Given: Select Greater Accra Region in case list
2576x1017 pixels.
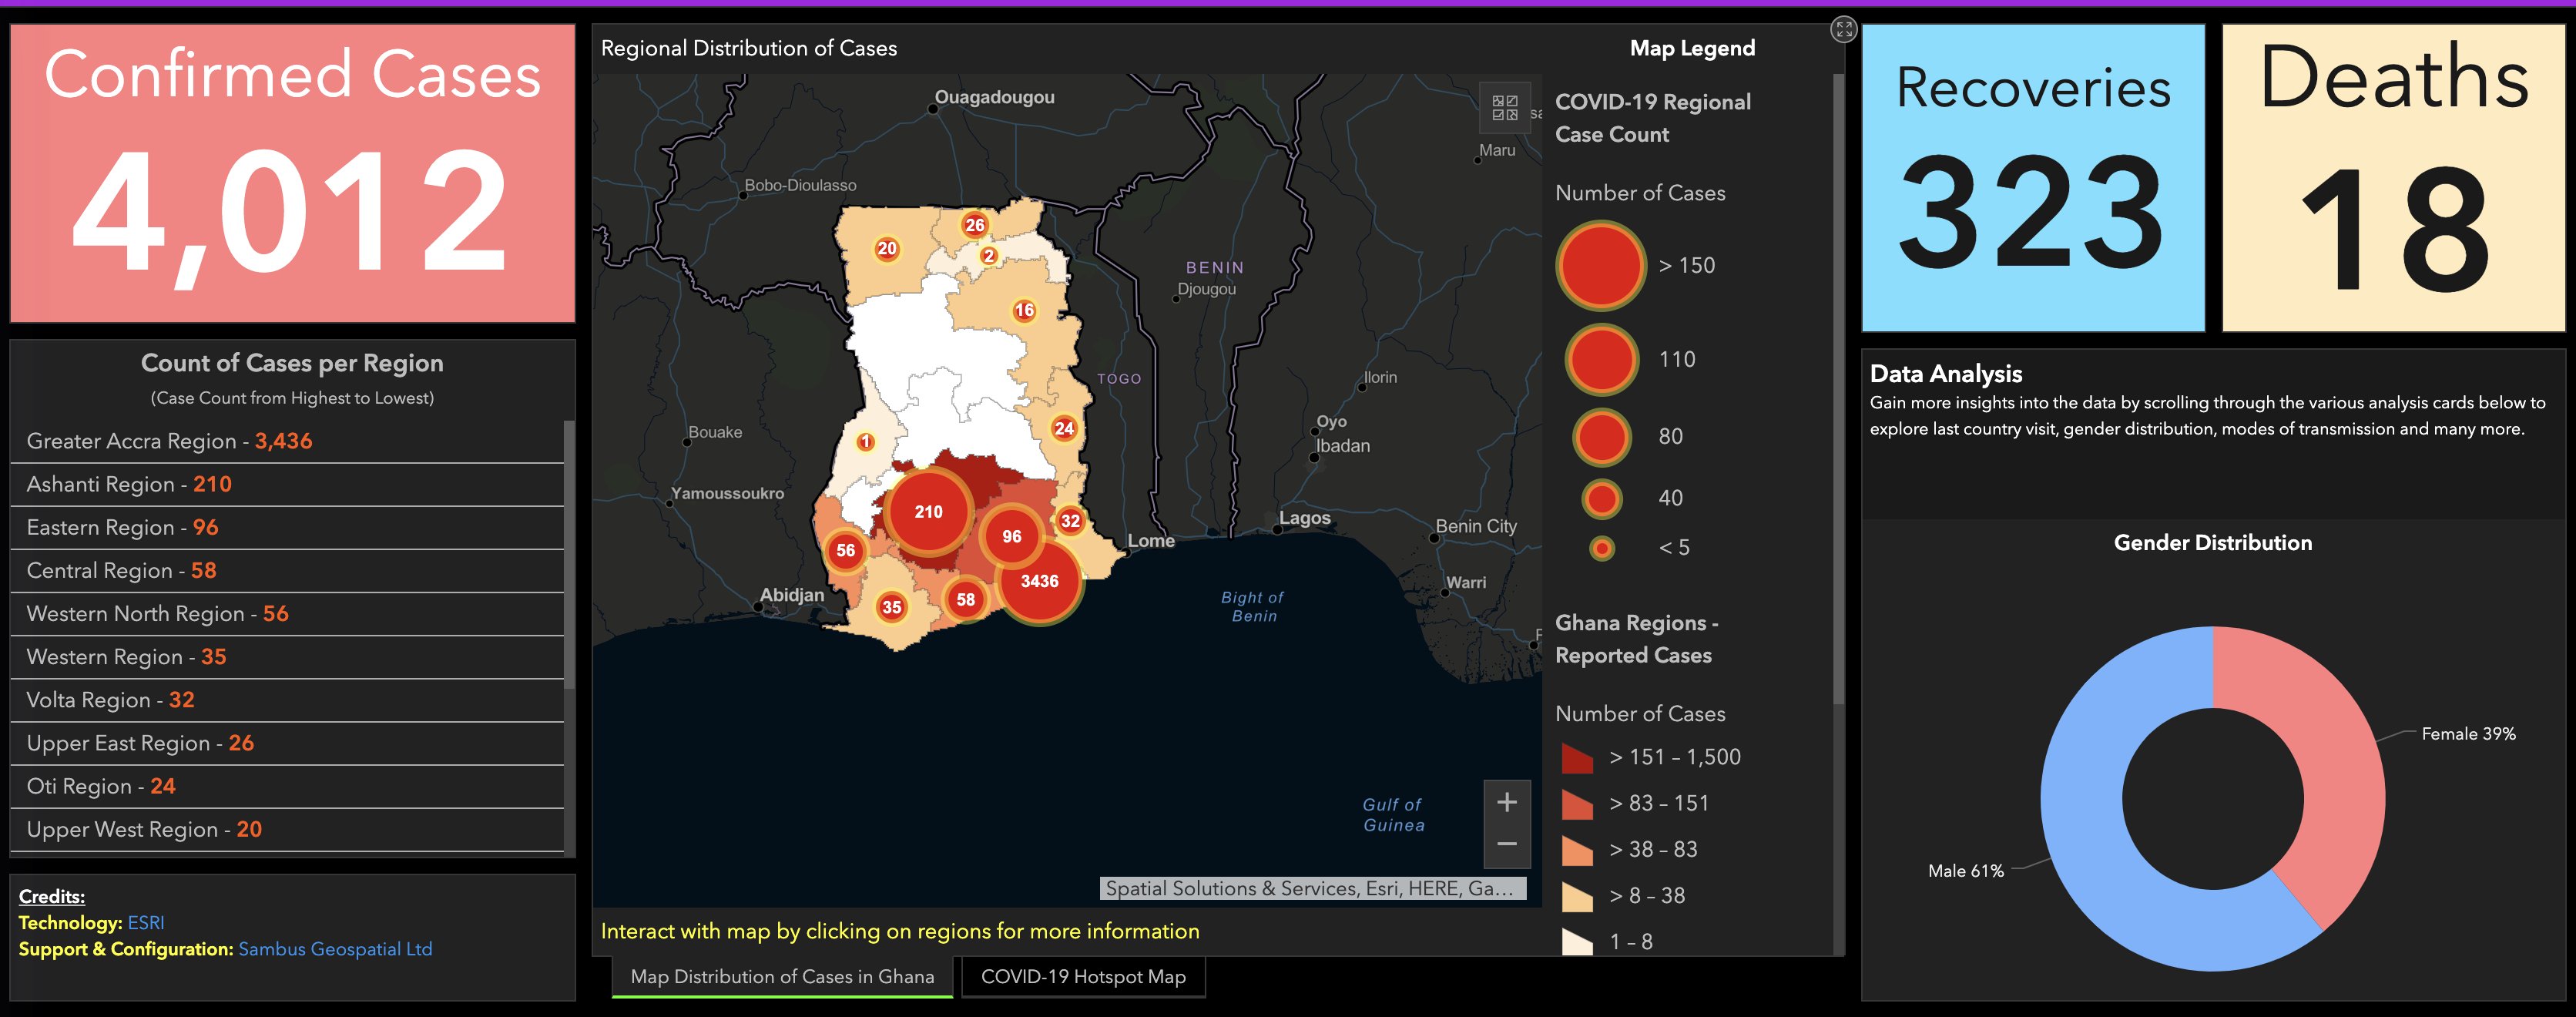Looking at the screenshot, I should pyautogui.click(x=169, y=441).
